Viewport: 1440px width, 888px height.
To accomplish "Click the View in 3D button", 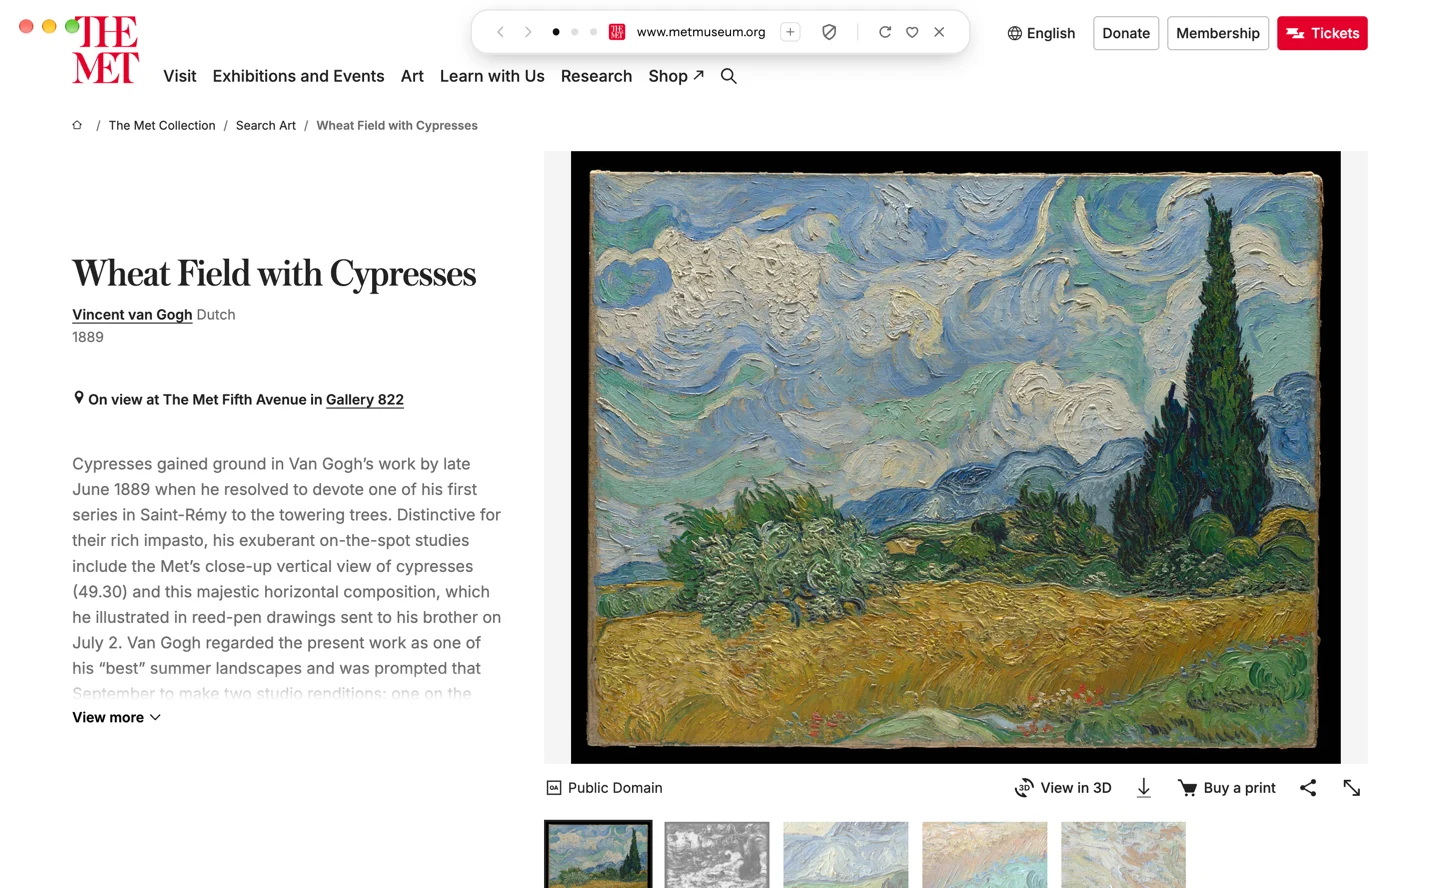I will pyautogui.click(x=1063, y=788).
